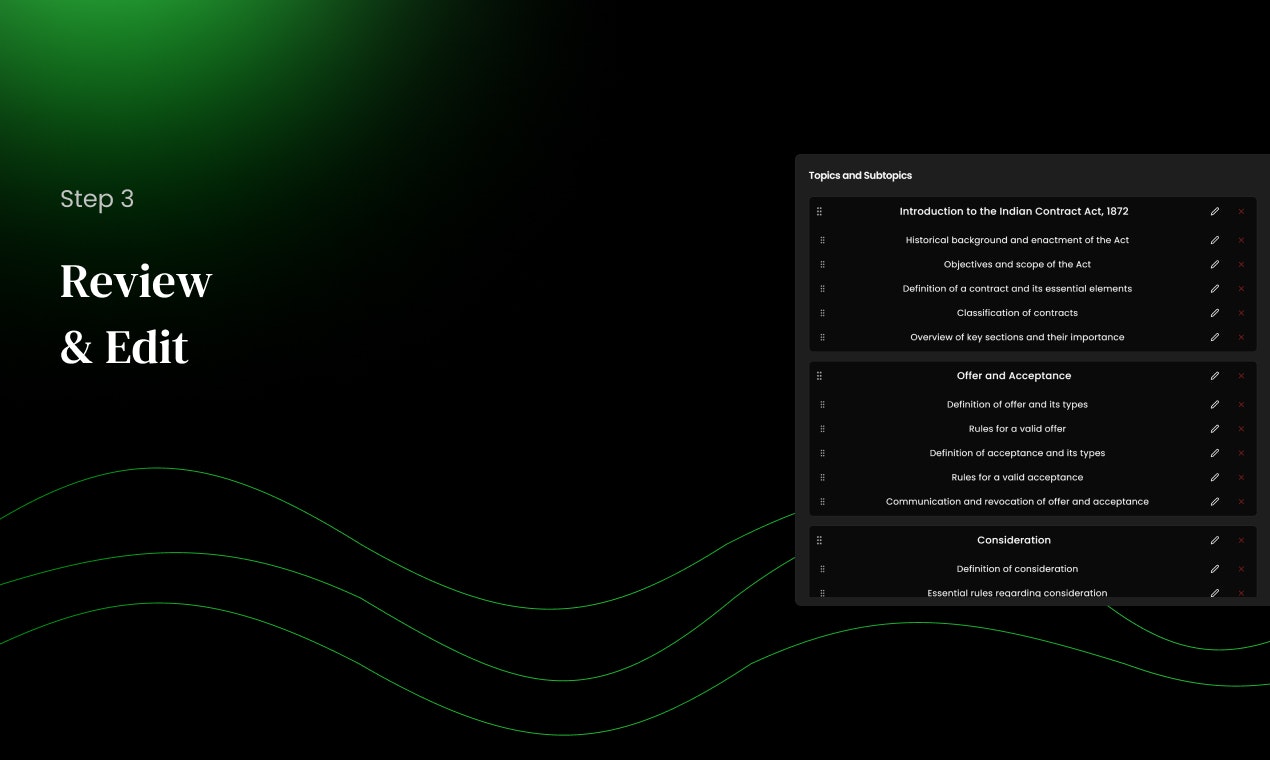Edit 'Definition of acceptance and its types'
The height and width of the screenshot is (760, 1270).
(x=1215, y=453)
